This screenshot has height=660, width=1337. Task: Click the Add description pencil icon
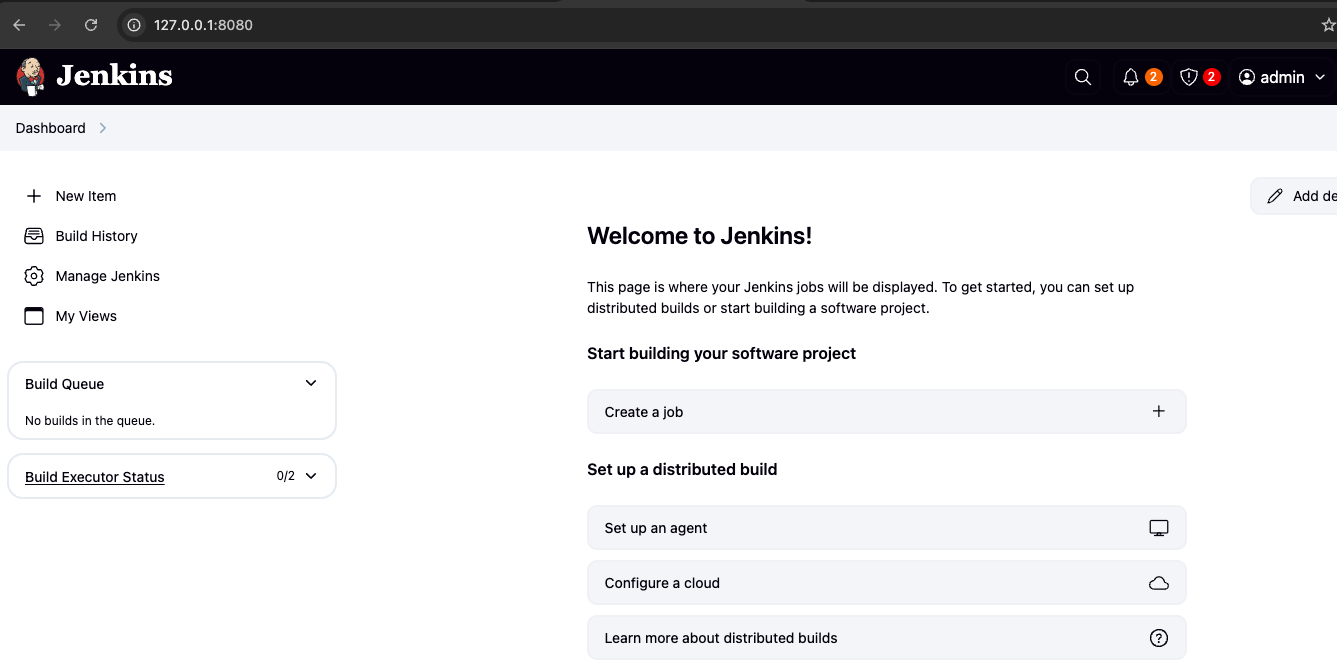[1275, 196]
